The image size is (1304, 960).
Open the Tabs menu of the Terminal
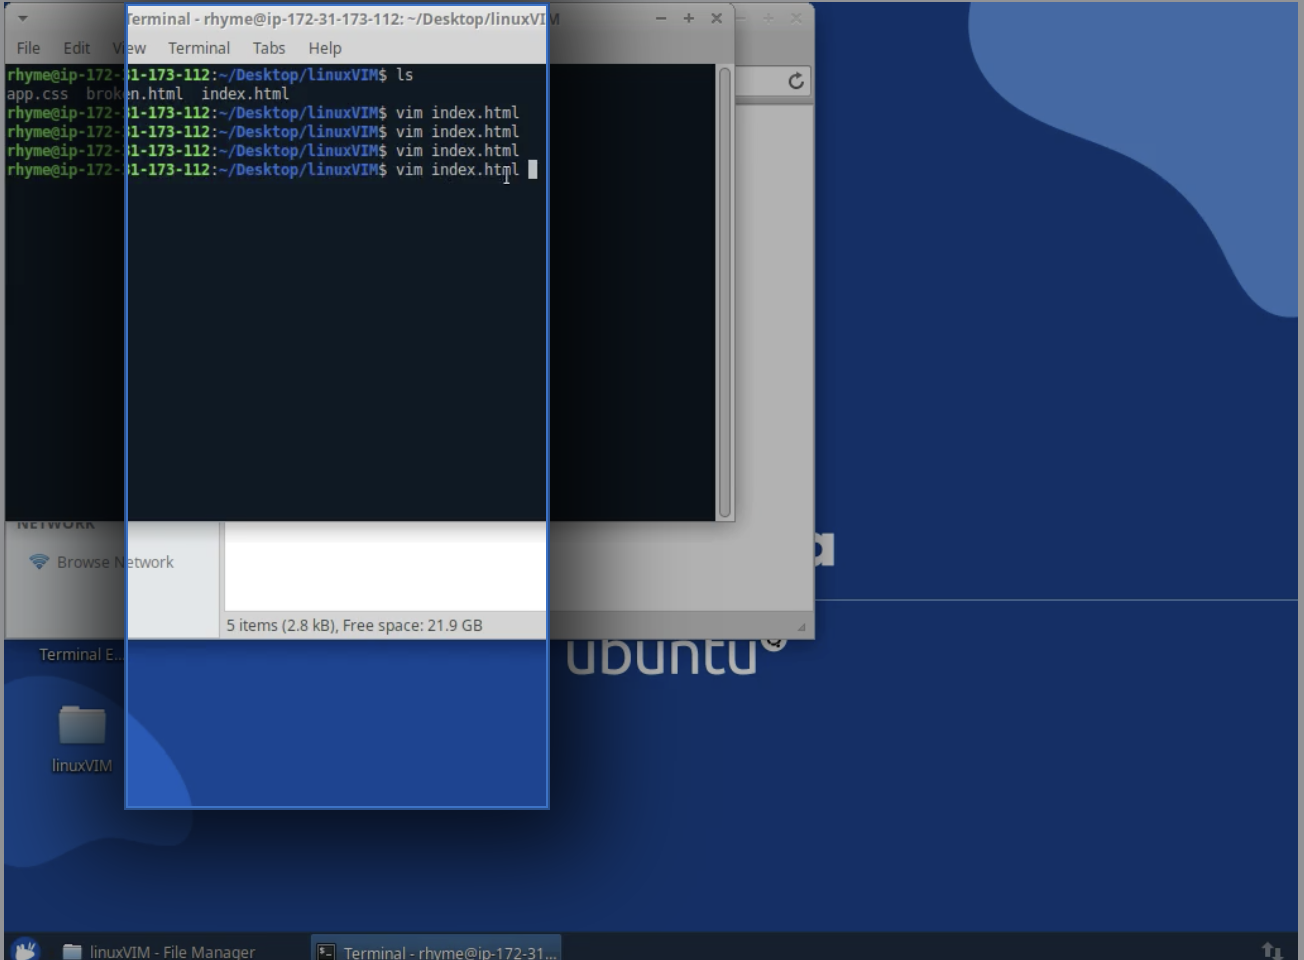pyautogui.click(x=268, y=47)
